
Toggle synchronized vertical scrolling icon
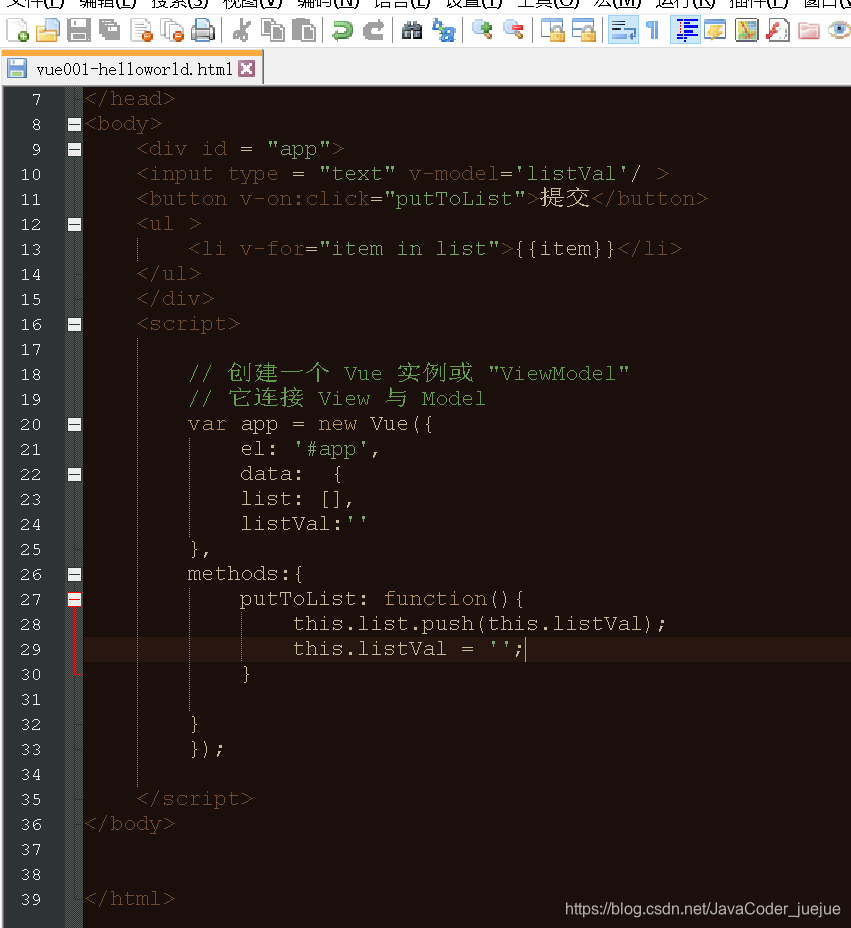(x=552, y=30)
